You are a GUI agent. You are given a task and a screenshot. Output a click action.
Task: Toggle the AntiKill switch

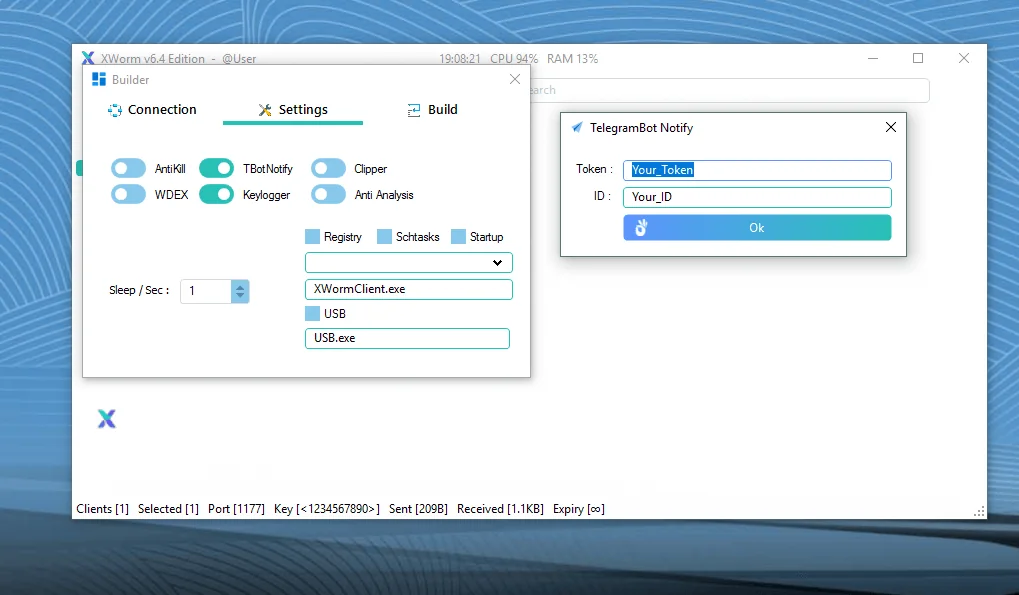tap(128, 168)
